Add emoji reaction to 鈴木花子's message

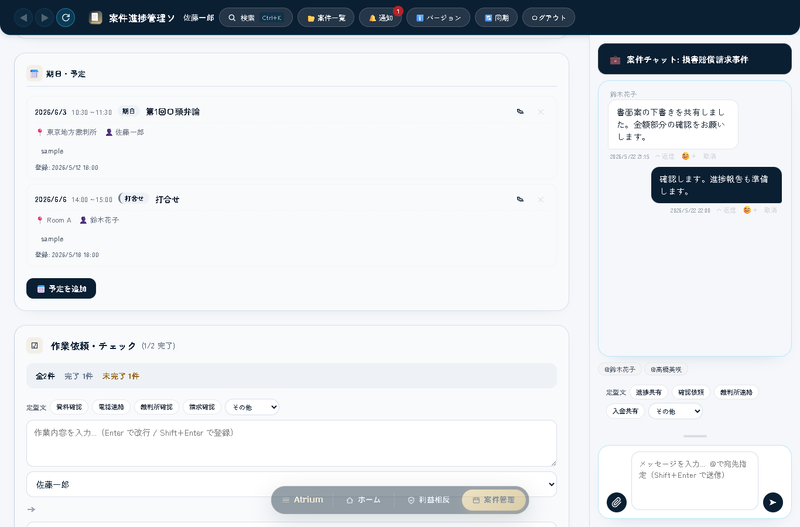tap(688, 156)
